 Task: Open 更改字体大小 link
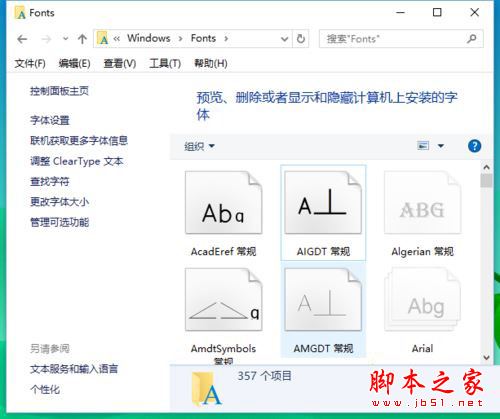coord(59,202)
